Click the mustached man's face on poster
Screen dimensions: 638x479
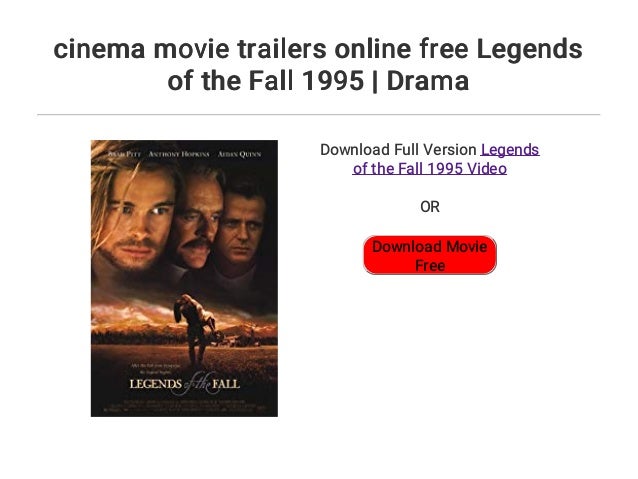[x=197, y=225]
